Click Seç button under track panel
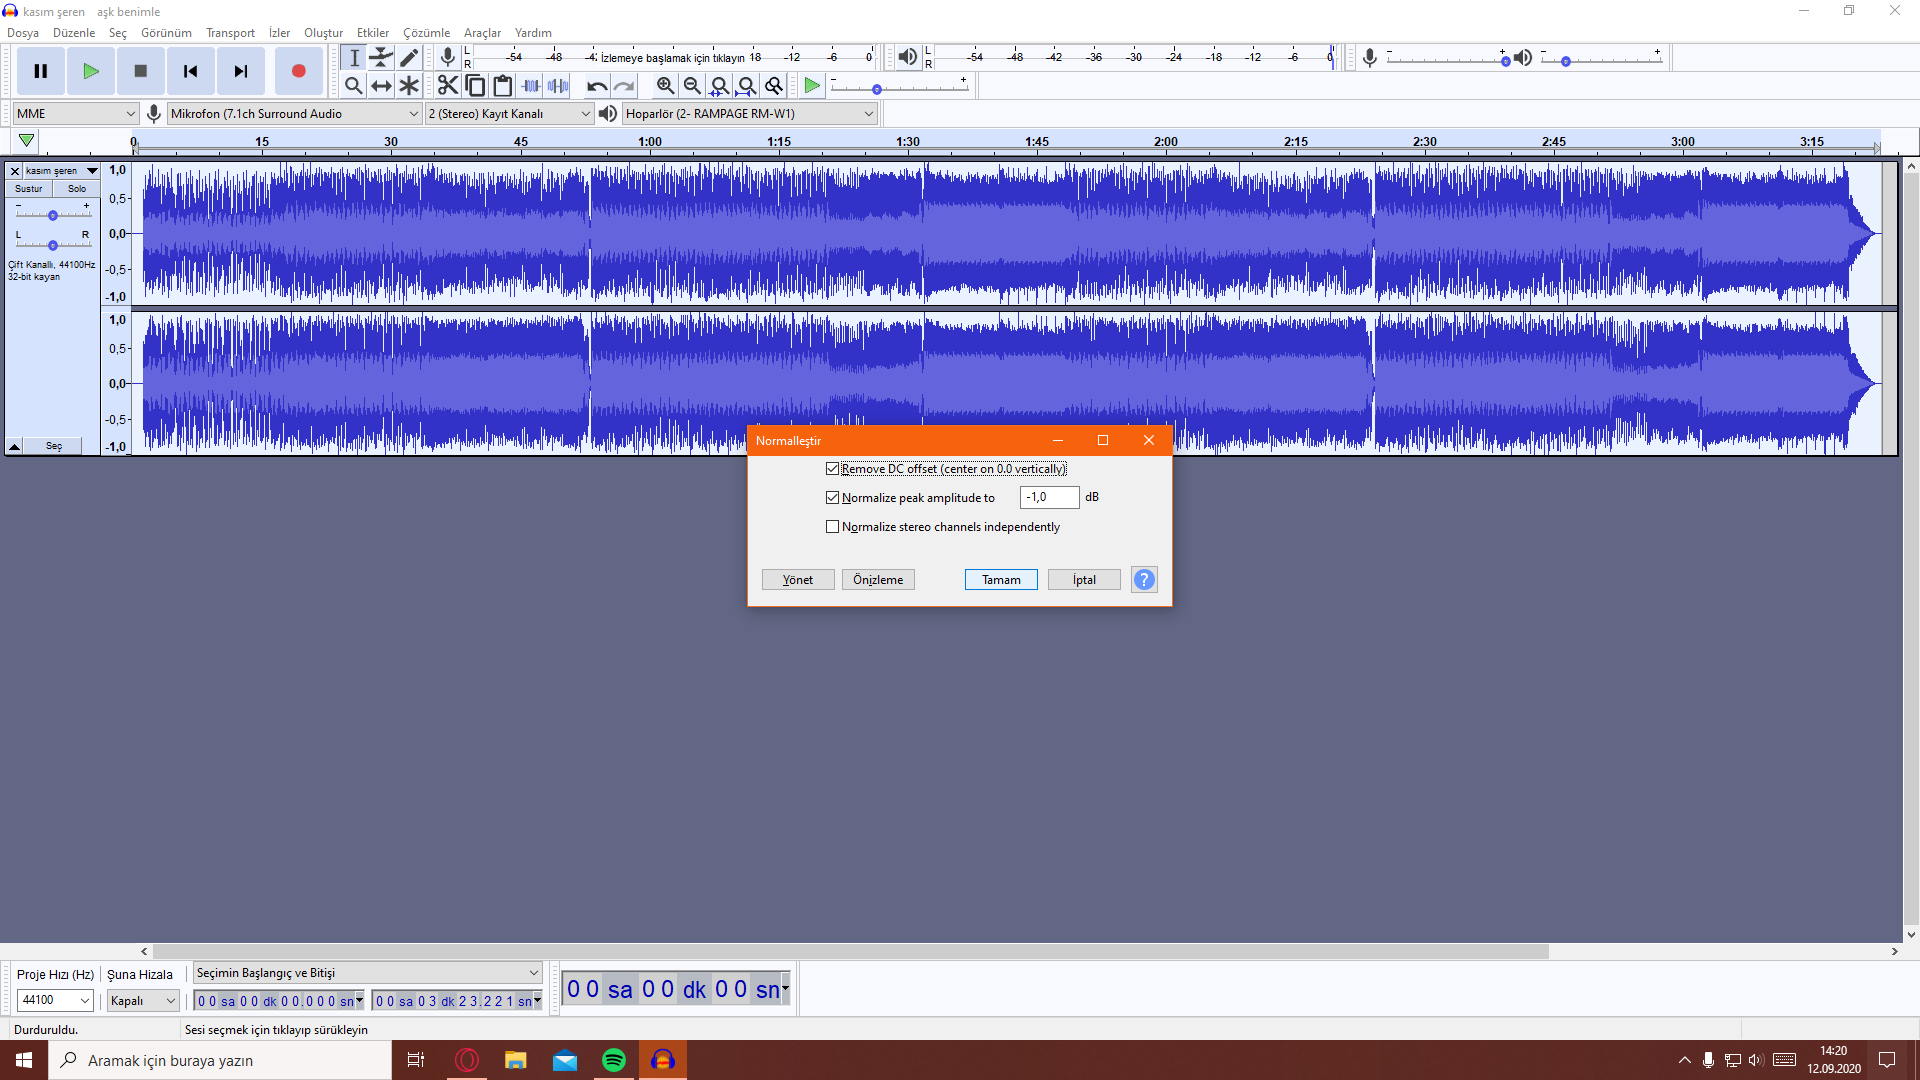 (x=54, y=446)
